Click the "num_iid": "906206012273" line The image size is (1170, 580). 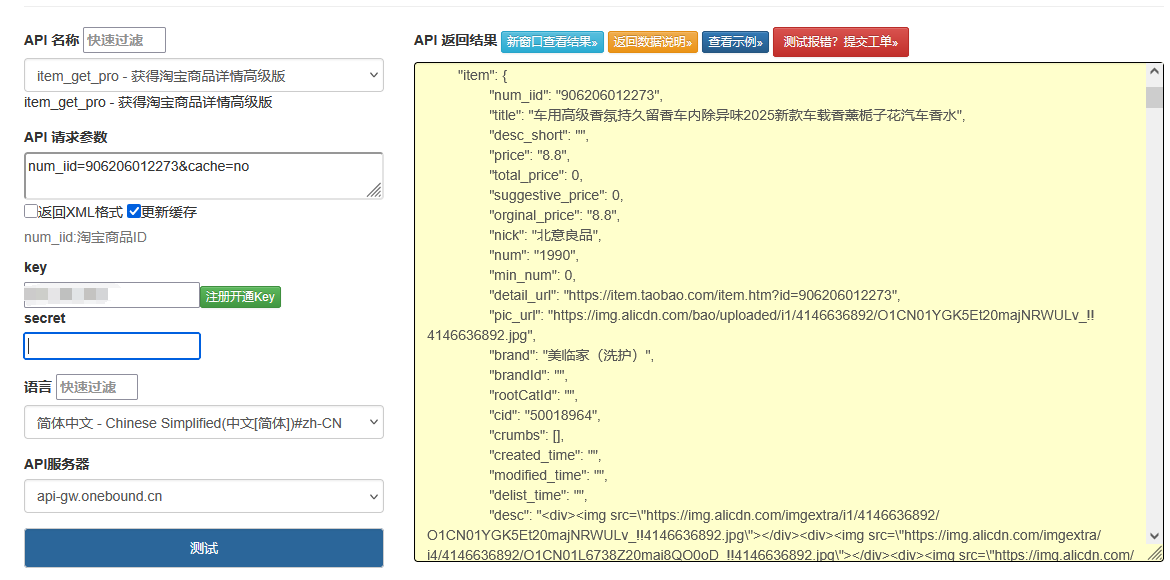pyautogui.click(x=575, y=95)
